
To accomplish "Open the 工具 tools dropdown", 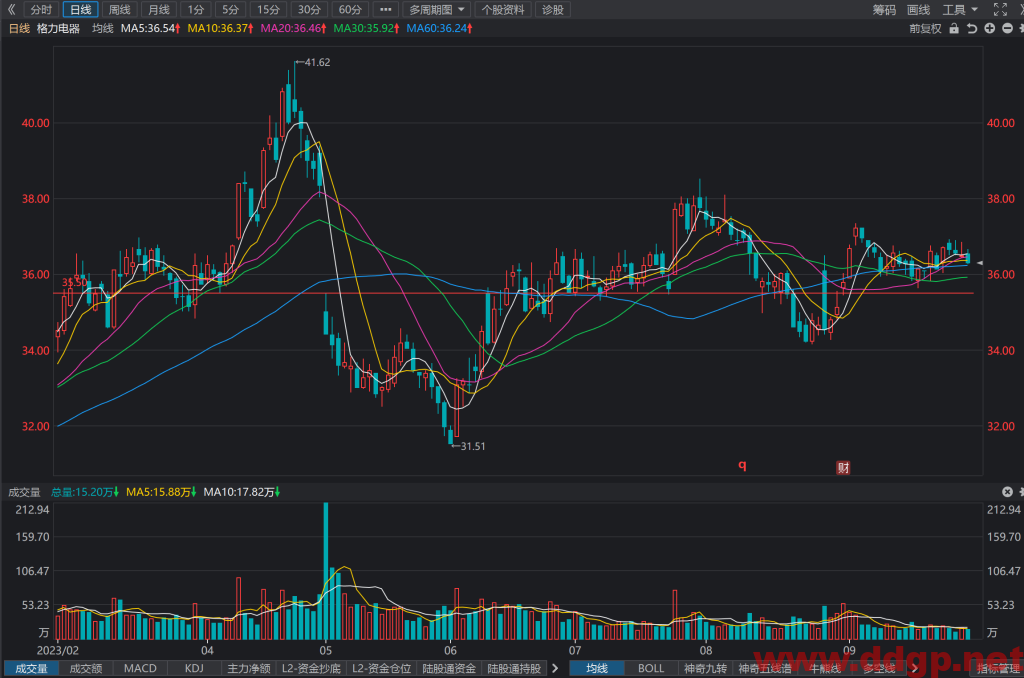I will tap(960, 10).
